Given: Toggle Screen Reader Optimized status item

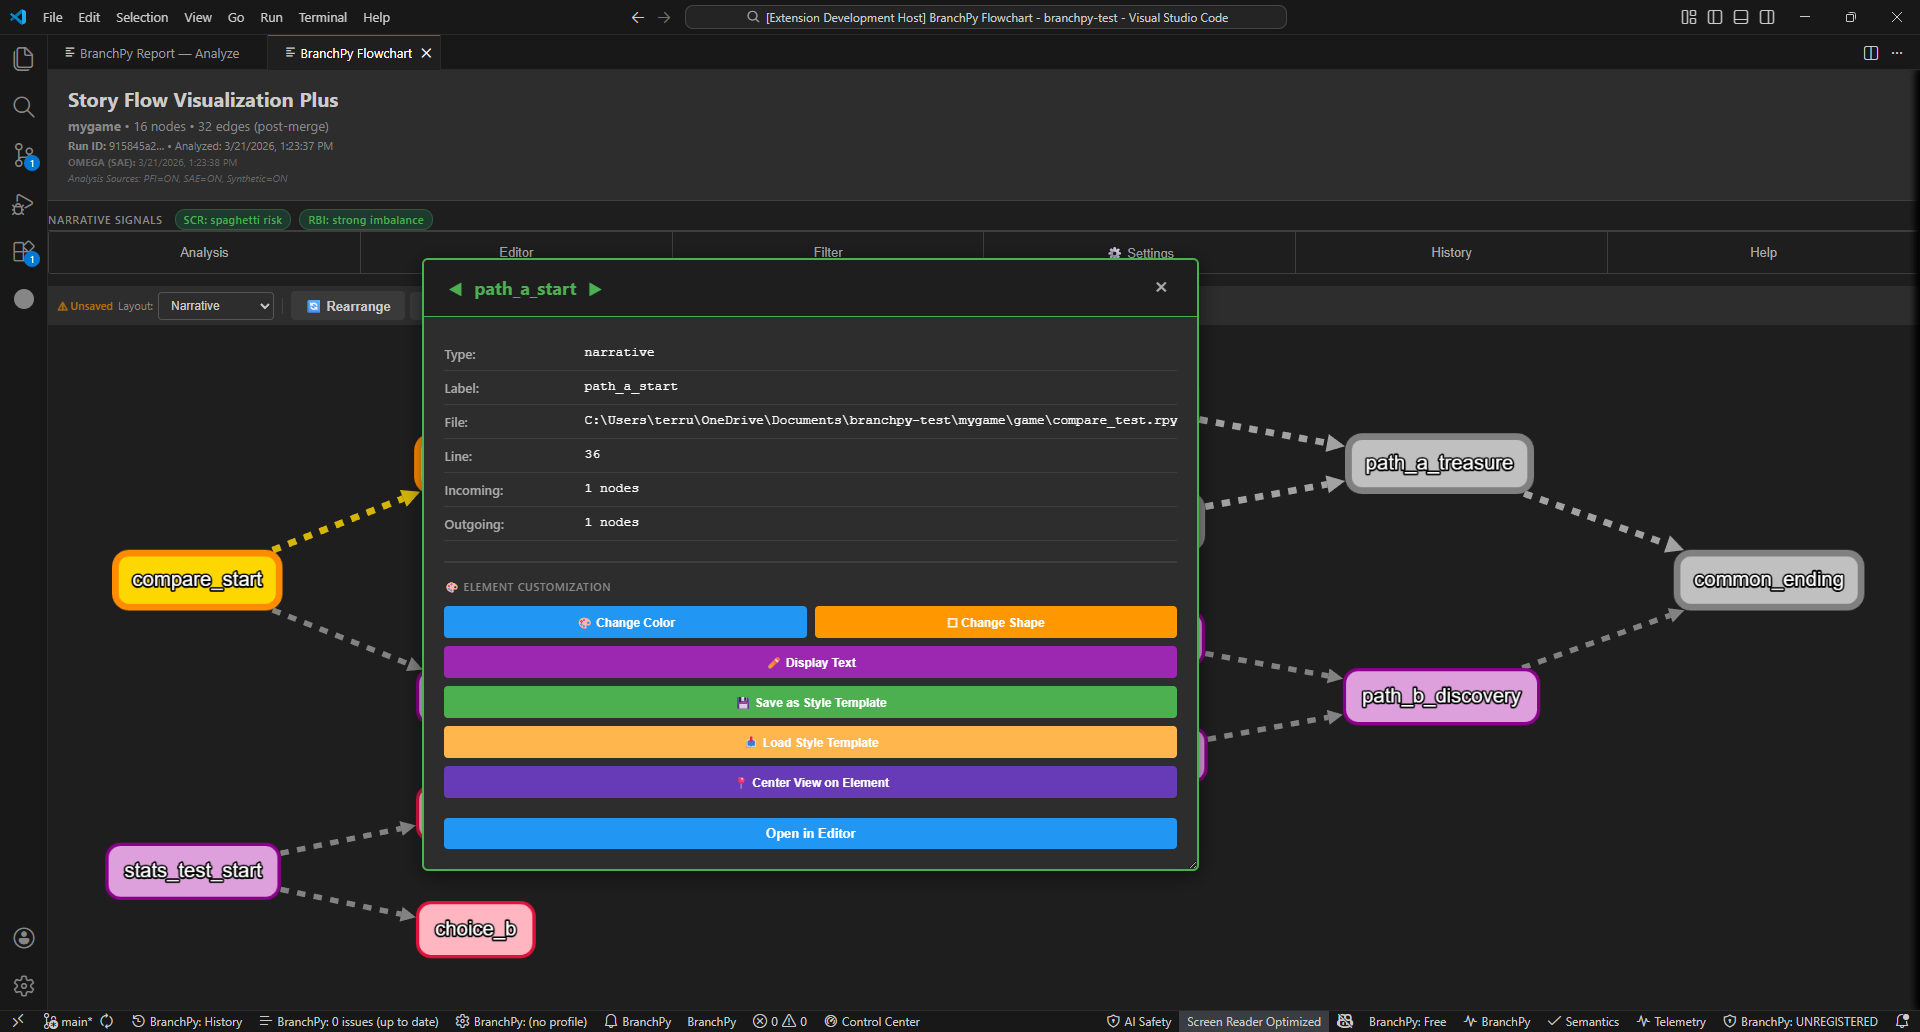Looking at the screenshot, I should point(1253,1021).
